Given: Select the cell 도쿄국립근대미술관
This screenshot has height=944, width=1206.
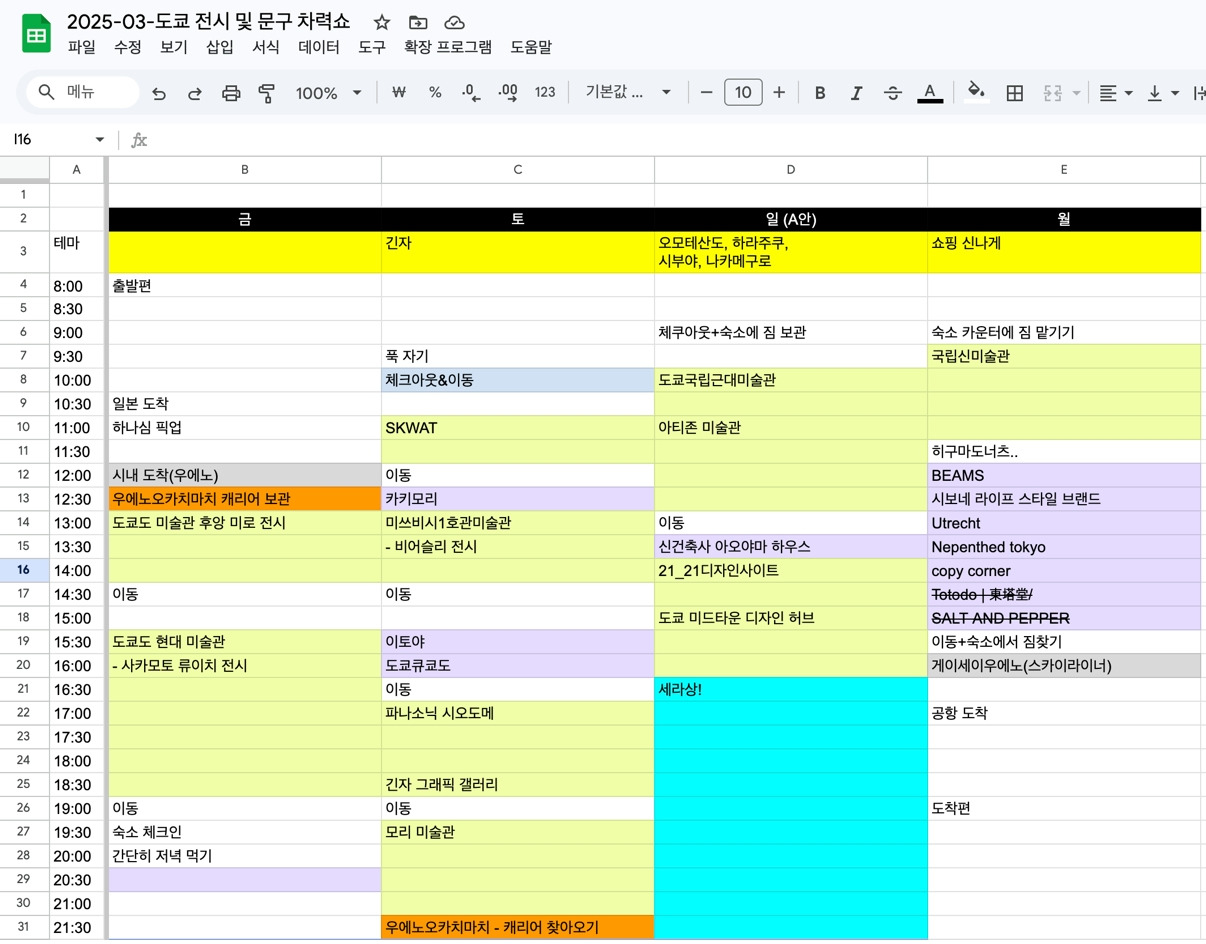Looking at the screenshot, I should (x=791, y=380).
